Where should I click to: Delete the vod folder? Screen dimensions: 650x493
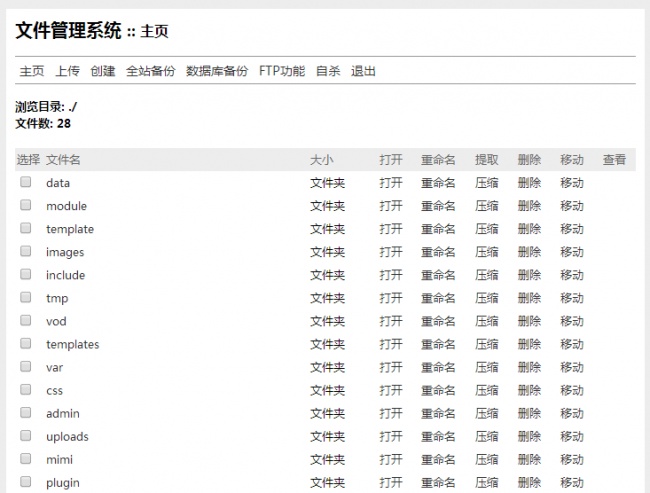click(529, 321)
